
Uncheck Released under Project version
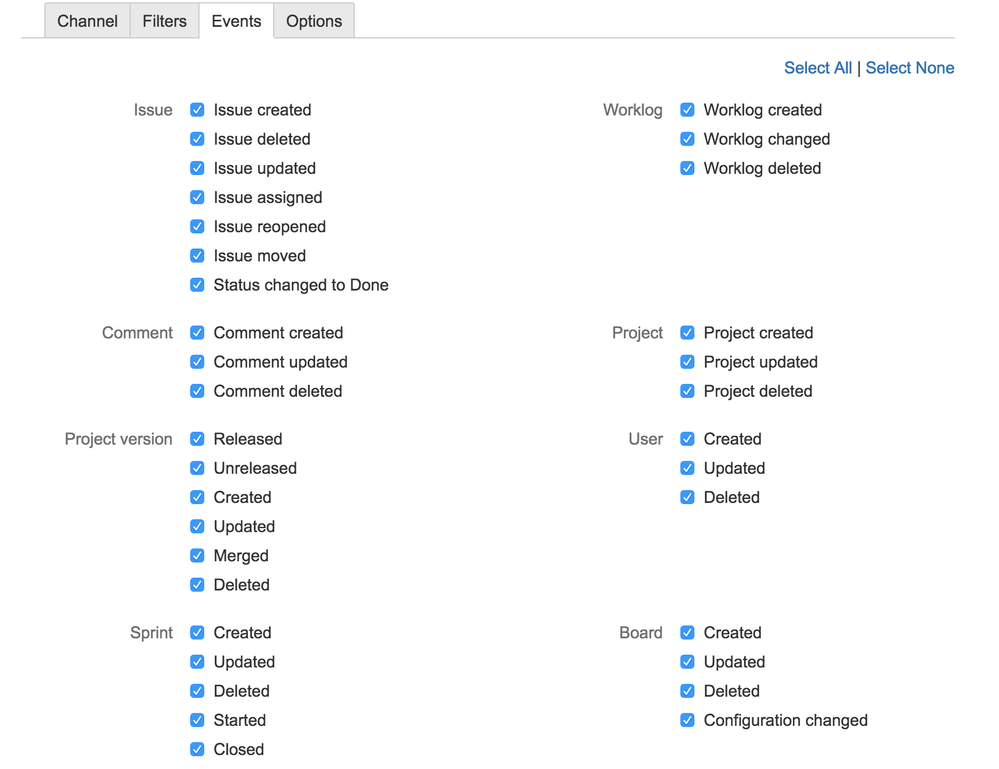click(197, 439)
